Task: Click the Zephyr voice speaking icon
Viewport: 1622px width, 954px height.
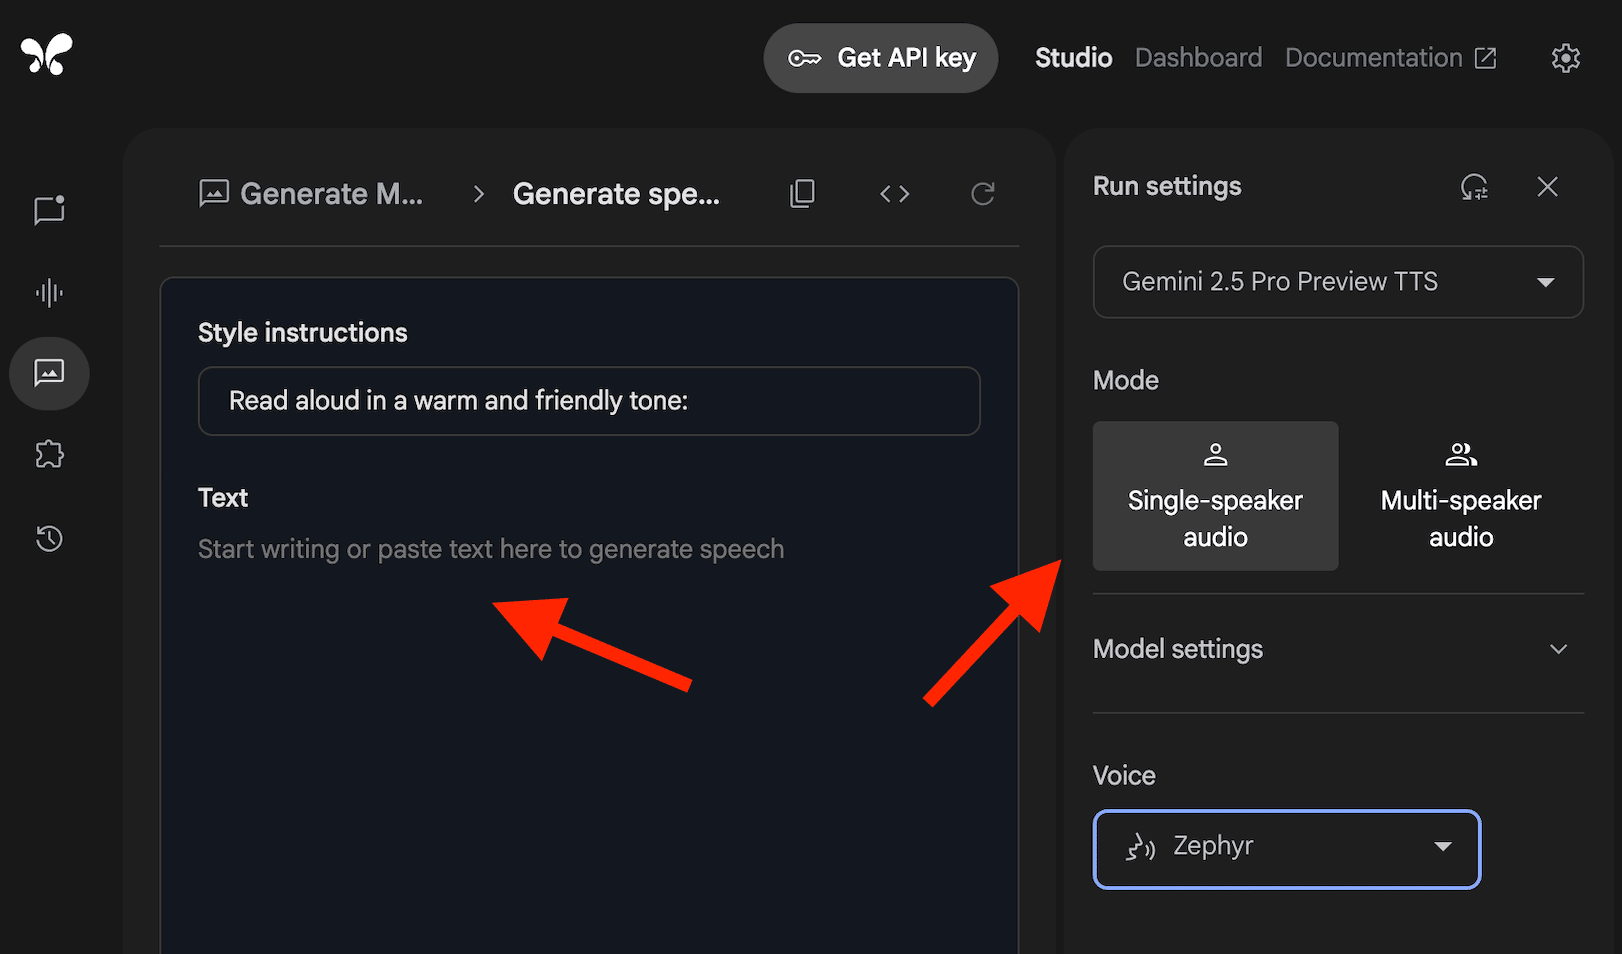Action: tap(1141, 847)
